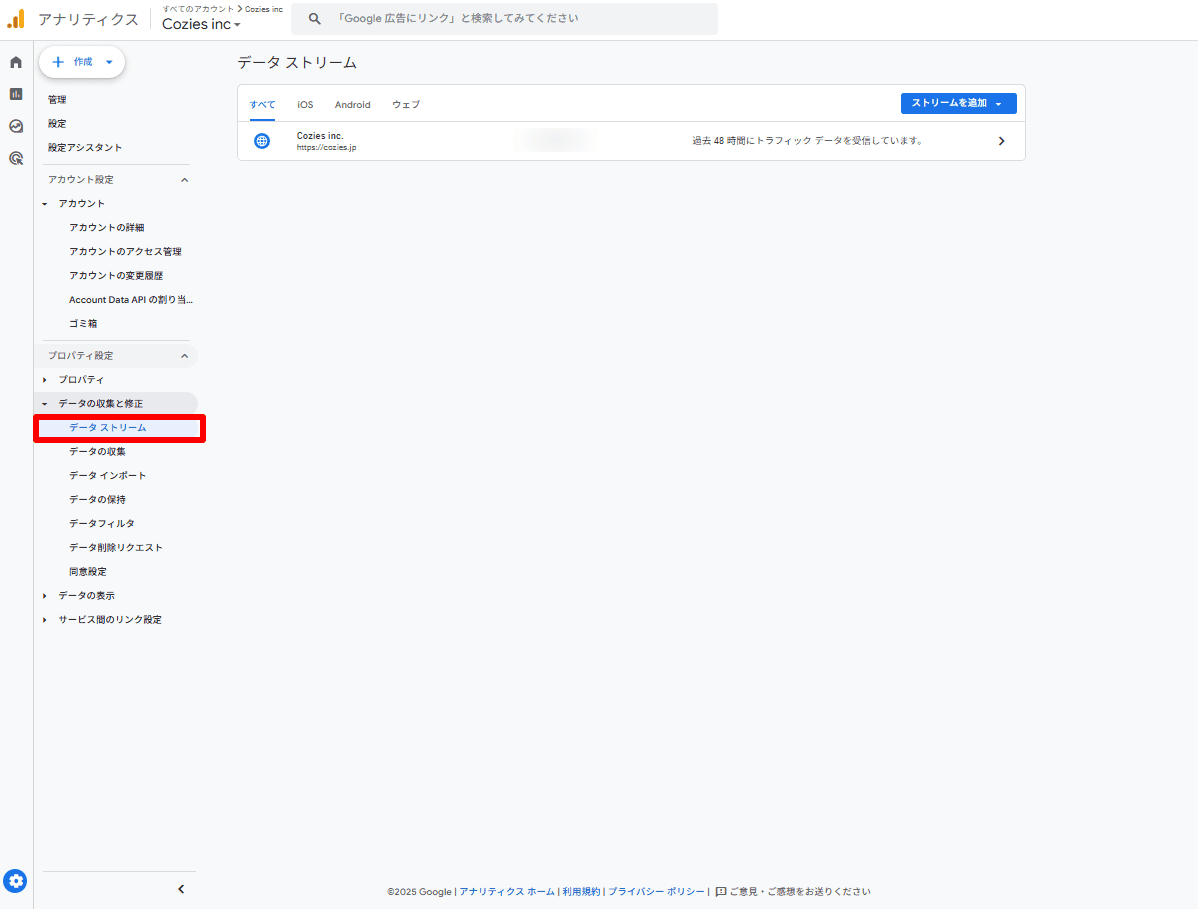
Task: Switch to the Android tab
Action: [352, 105]
